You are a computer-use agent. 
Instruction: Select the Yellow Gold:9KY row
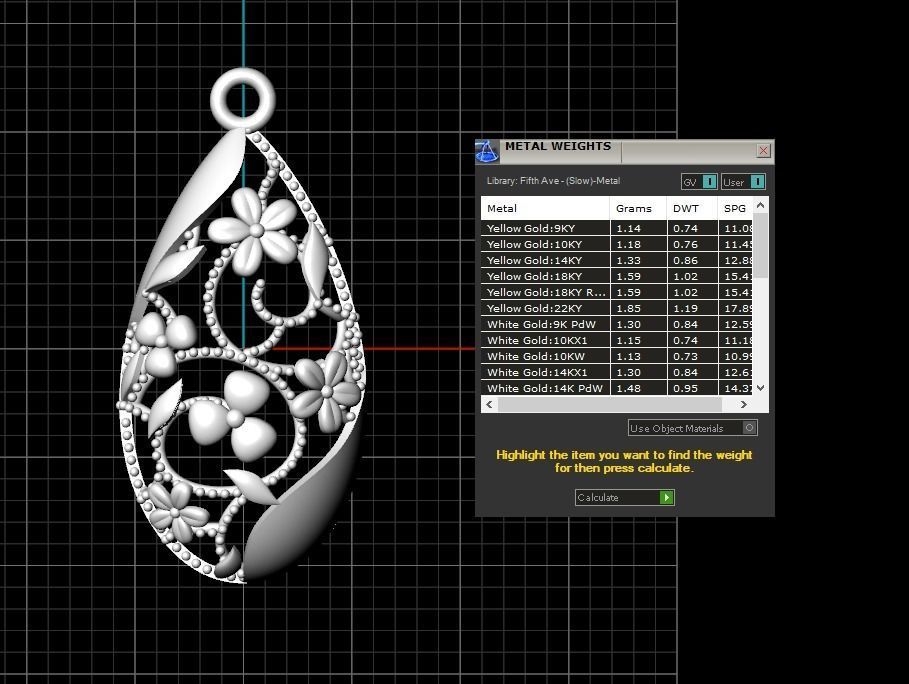[617, 228]
